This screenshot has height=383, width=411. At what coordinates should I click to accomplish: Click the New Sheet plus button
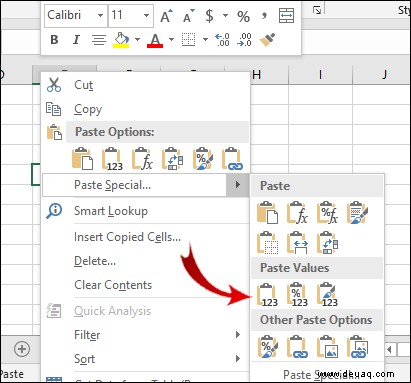22,349
